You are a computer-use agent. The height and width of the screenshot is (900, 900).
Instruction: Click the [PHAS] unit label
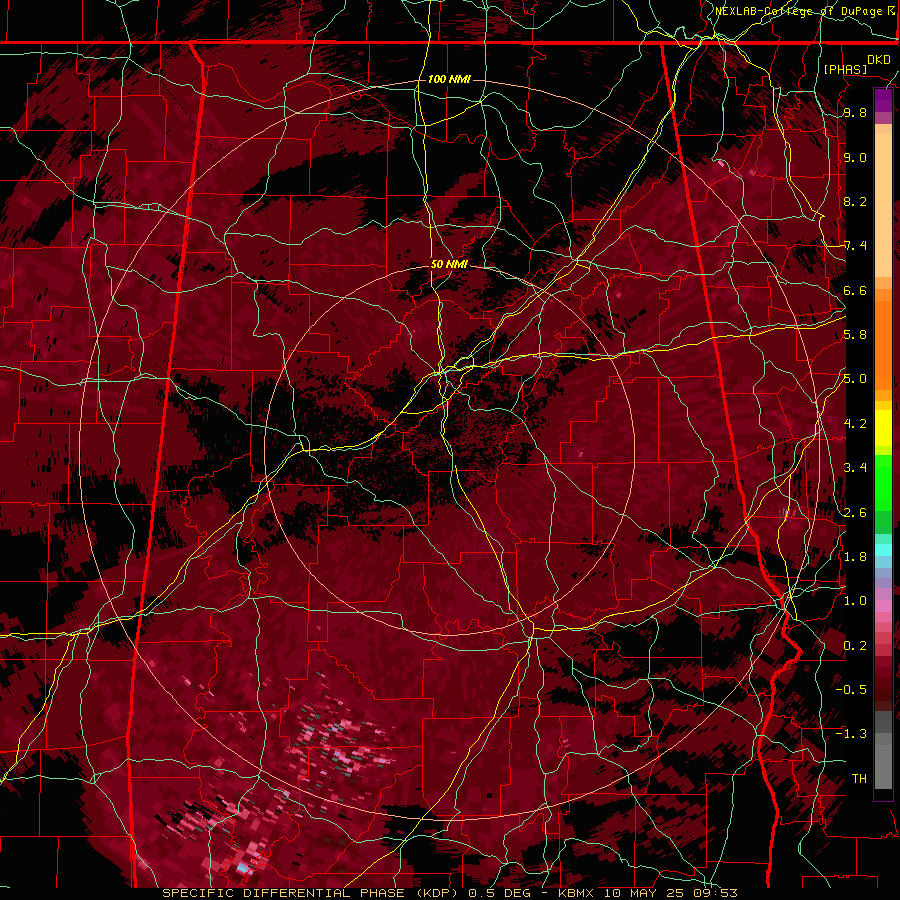click(x=845, y=70)
